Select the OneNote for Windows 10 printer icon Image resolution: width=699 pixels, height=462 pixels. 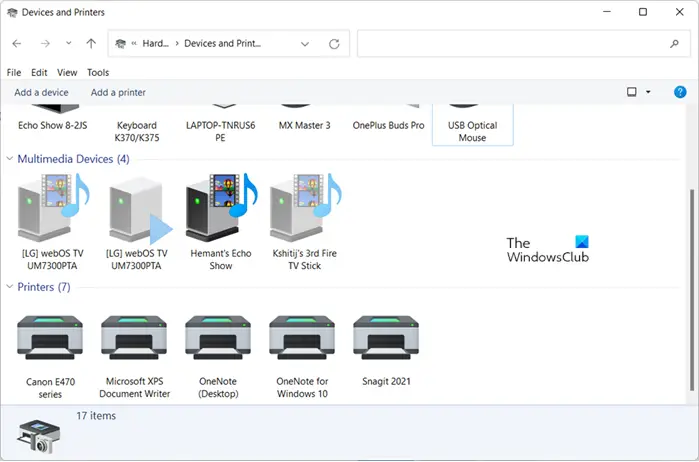(x=302, y=338)
